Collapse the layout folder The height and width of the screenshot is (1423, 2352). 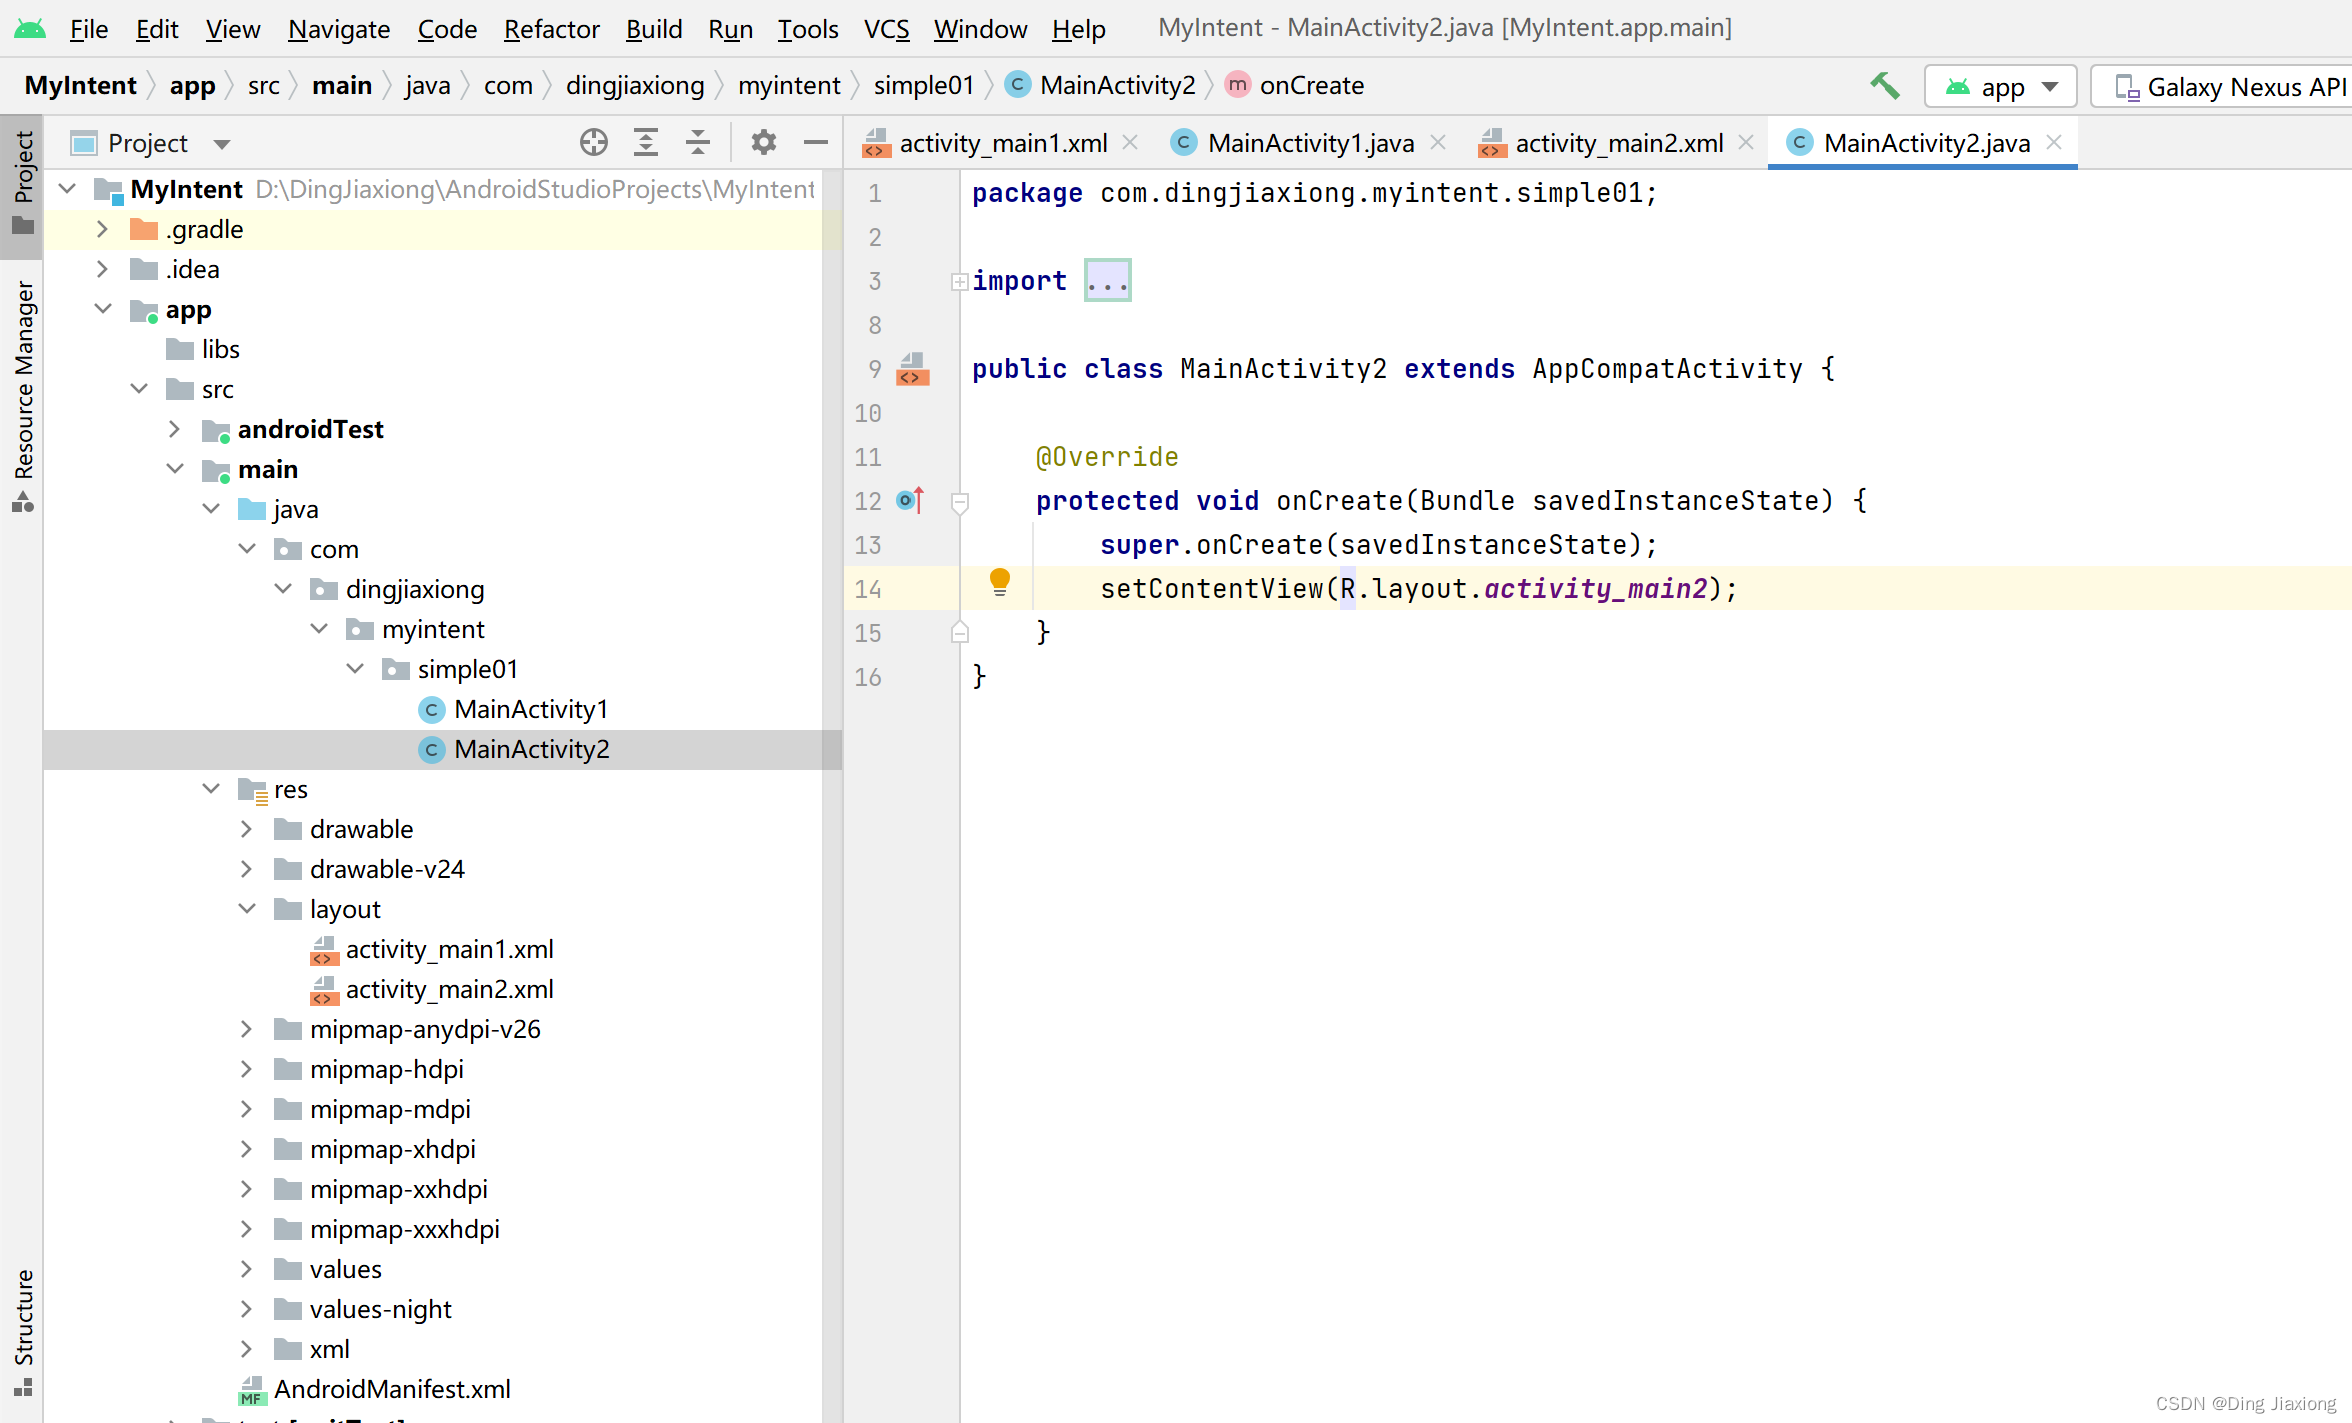(247, 909)
